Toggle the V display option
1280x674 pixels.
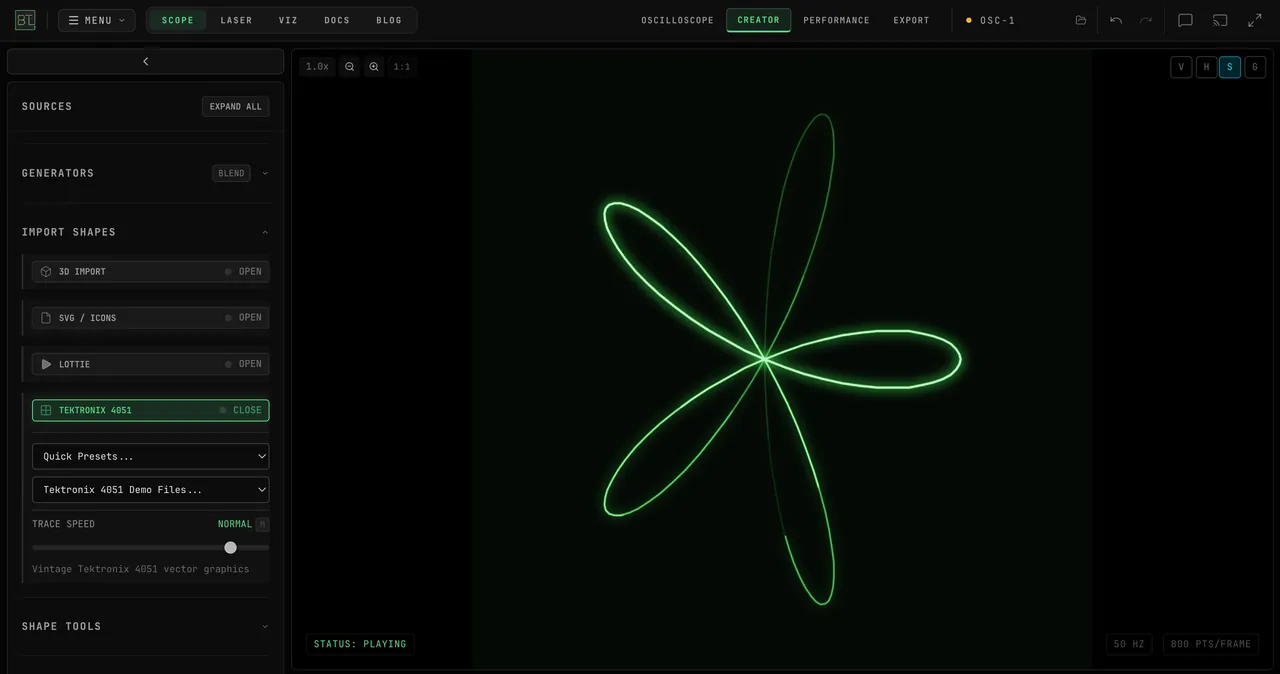(x=1182, y=67)
